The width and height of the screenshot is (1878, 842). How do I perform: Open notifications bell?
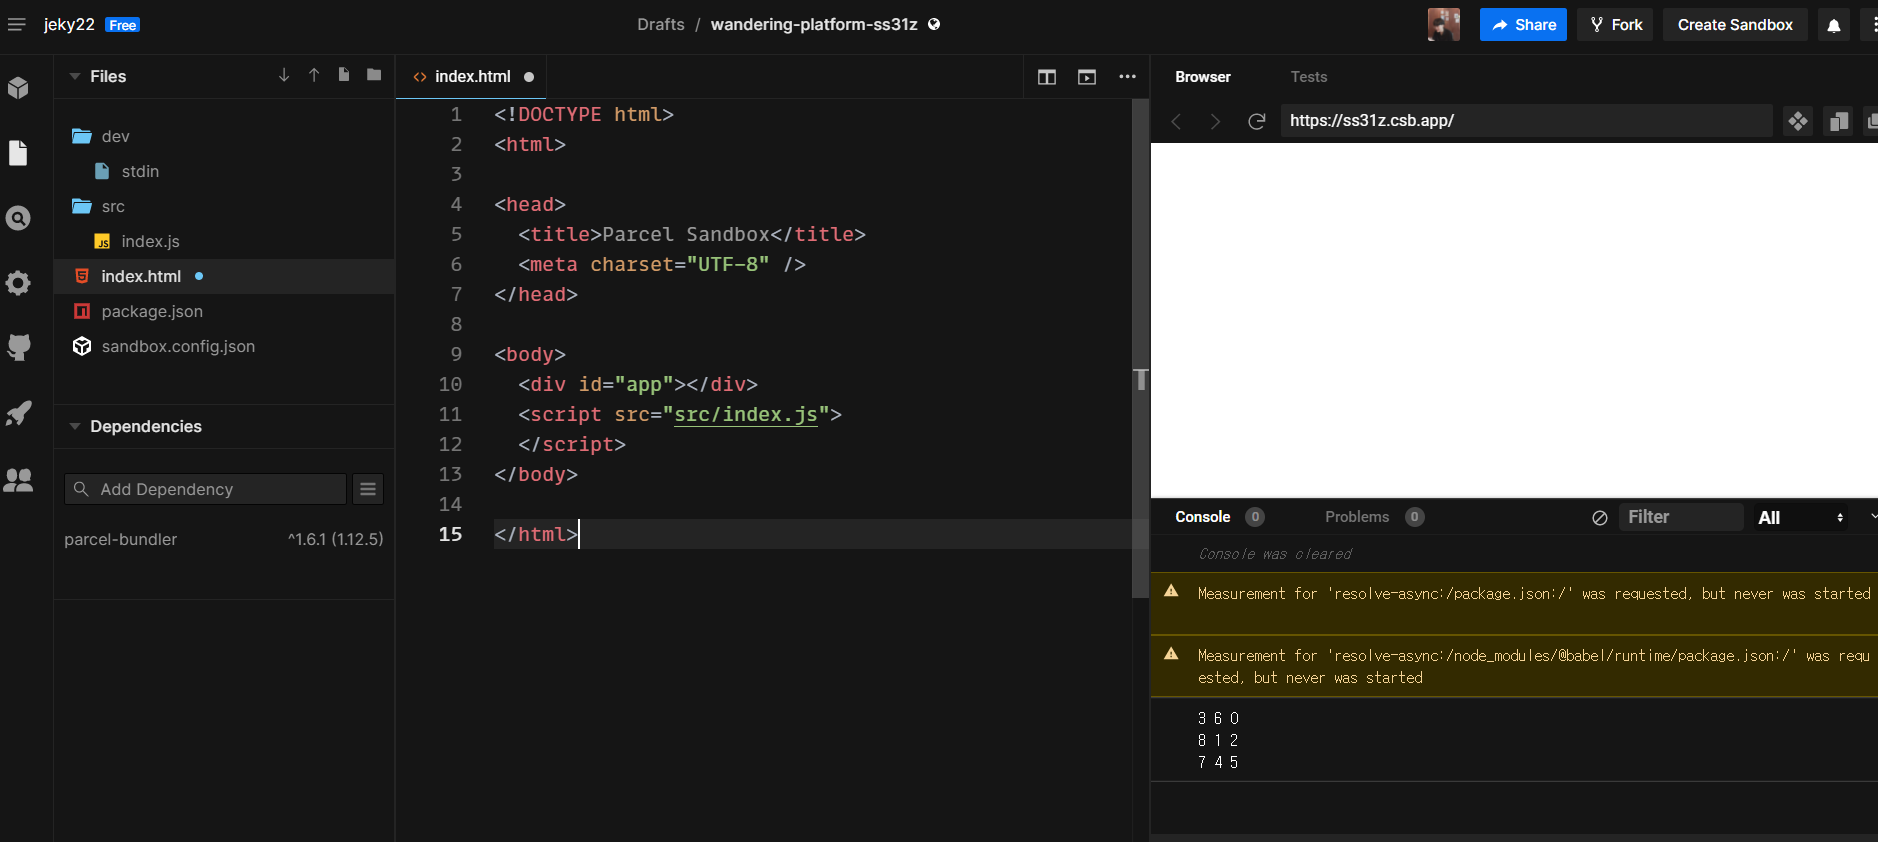point(1834,25)
